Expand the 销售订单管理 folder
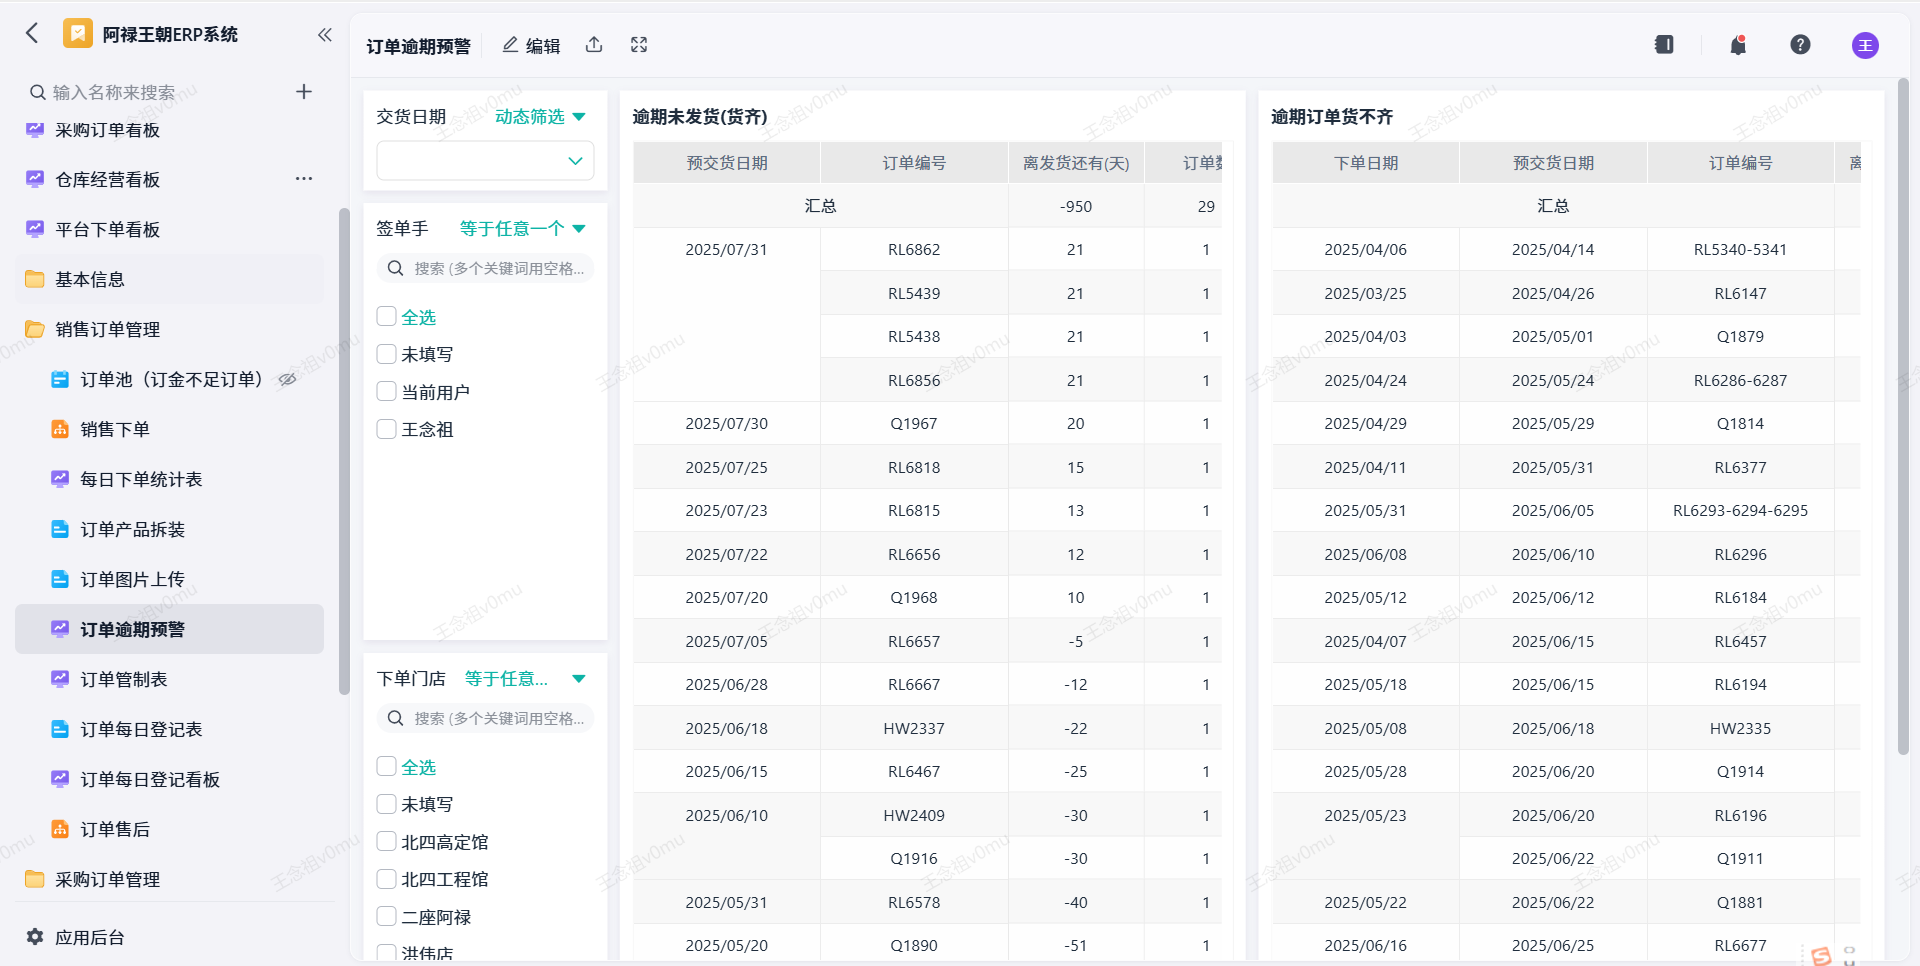The image size is (1920, 966). tap(170, 329)
